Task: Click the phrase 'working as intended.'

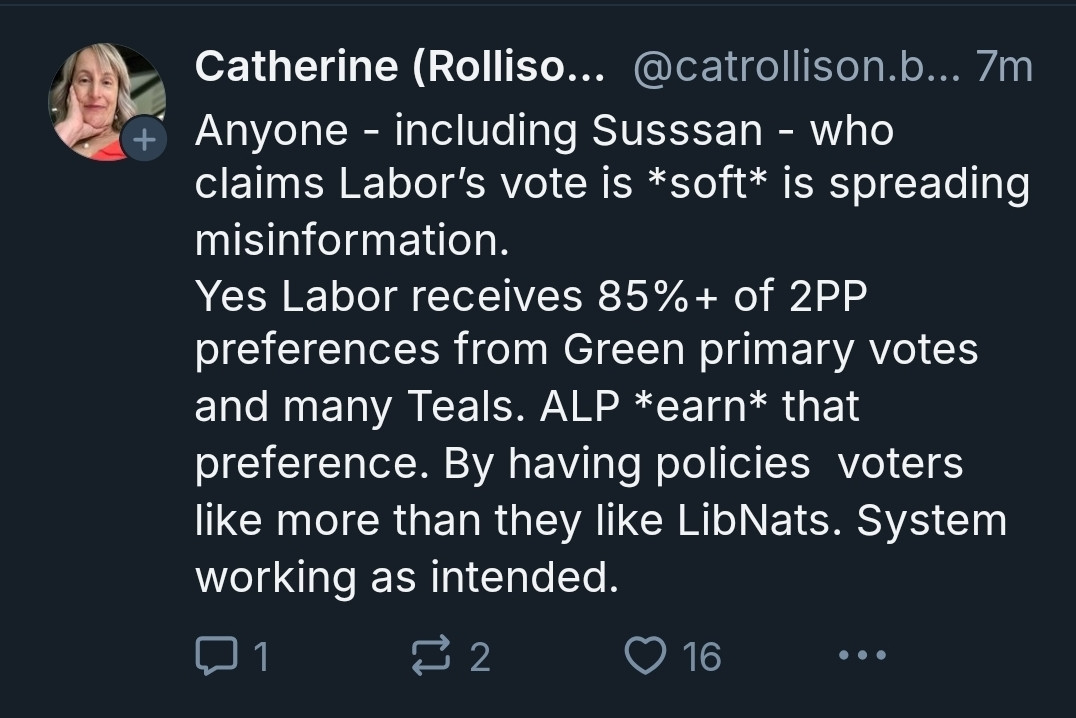Action: tap(407, 577)
